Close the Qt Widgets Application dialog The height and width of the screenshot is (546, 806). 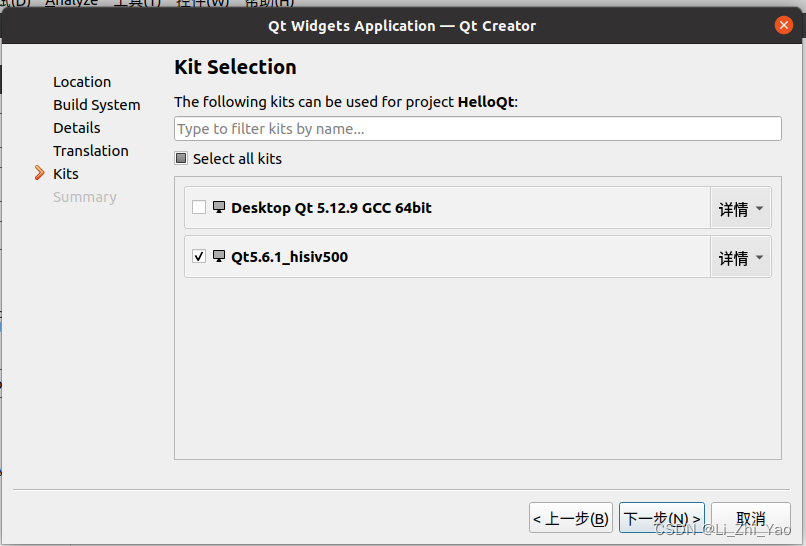point(782,25)
